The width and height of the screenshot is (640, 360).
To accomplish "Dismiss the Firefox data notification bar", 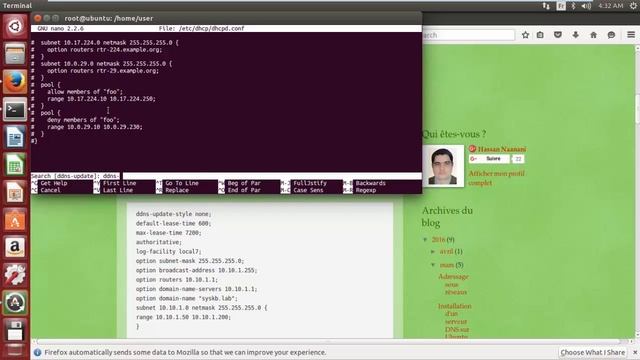I will coord(635,352).
